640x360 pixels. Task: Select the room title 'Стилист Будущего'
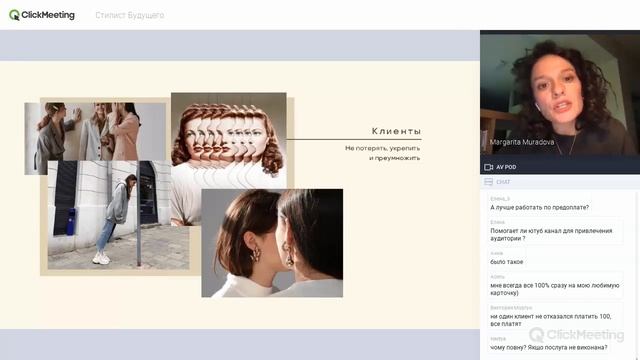pos(130,16)
